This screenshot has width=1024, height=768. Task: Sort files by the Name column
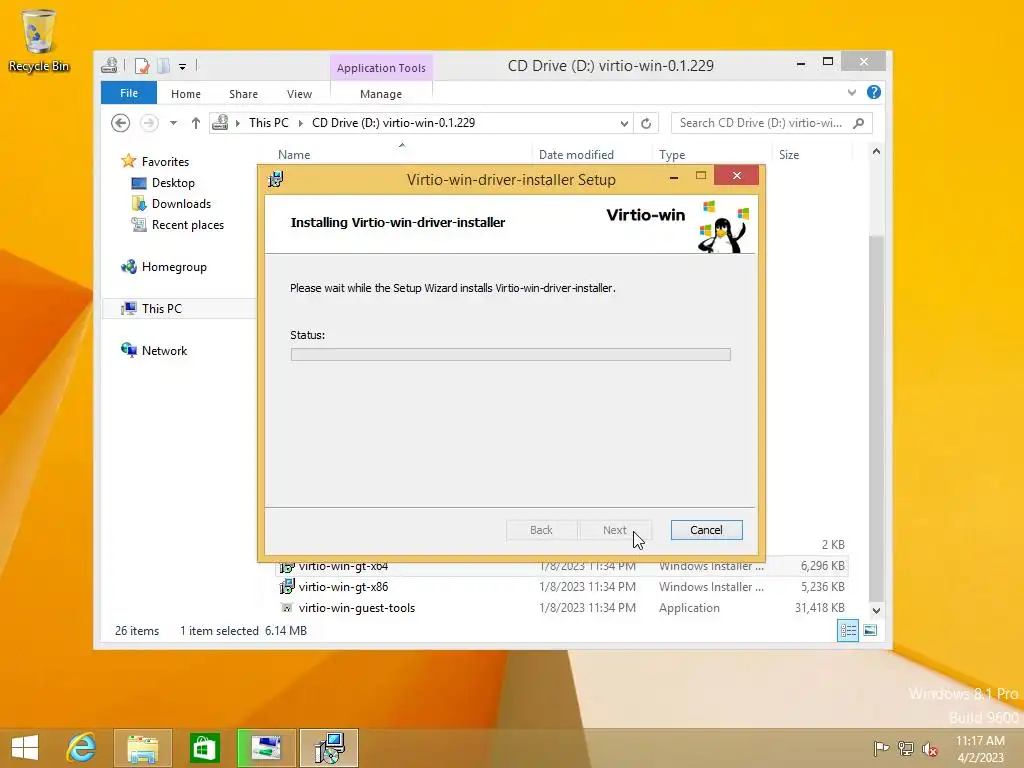coord(294,155)
